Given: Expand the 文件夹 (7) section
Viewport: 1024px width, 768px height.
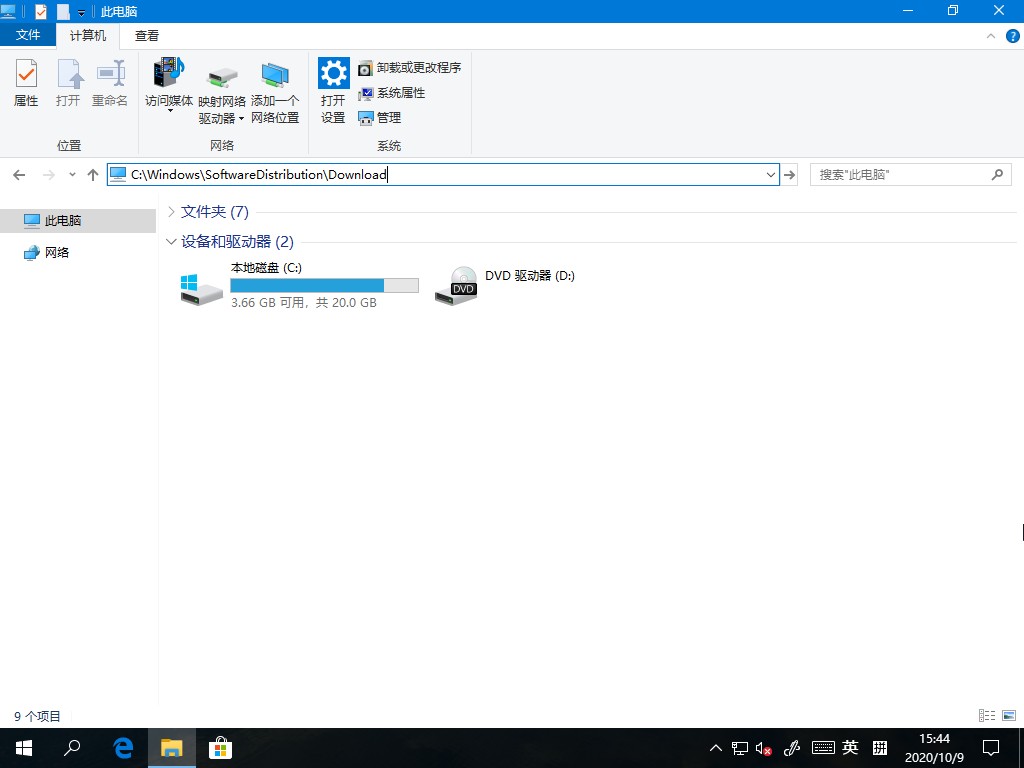Looking at the screenshot, I should tap(171, 211).
